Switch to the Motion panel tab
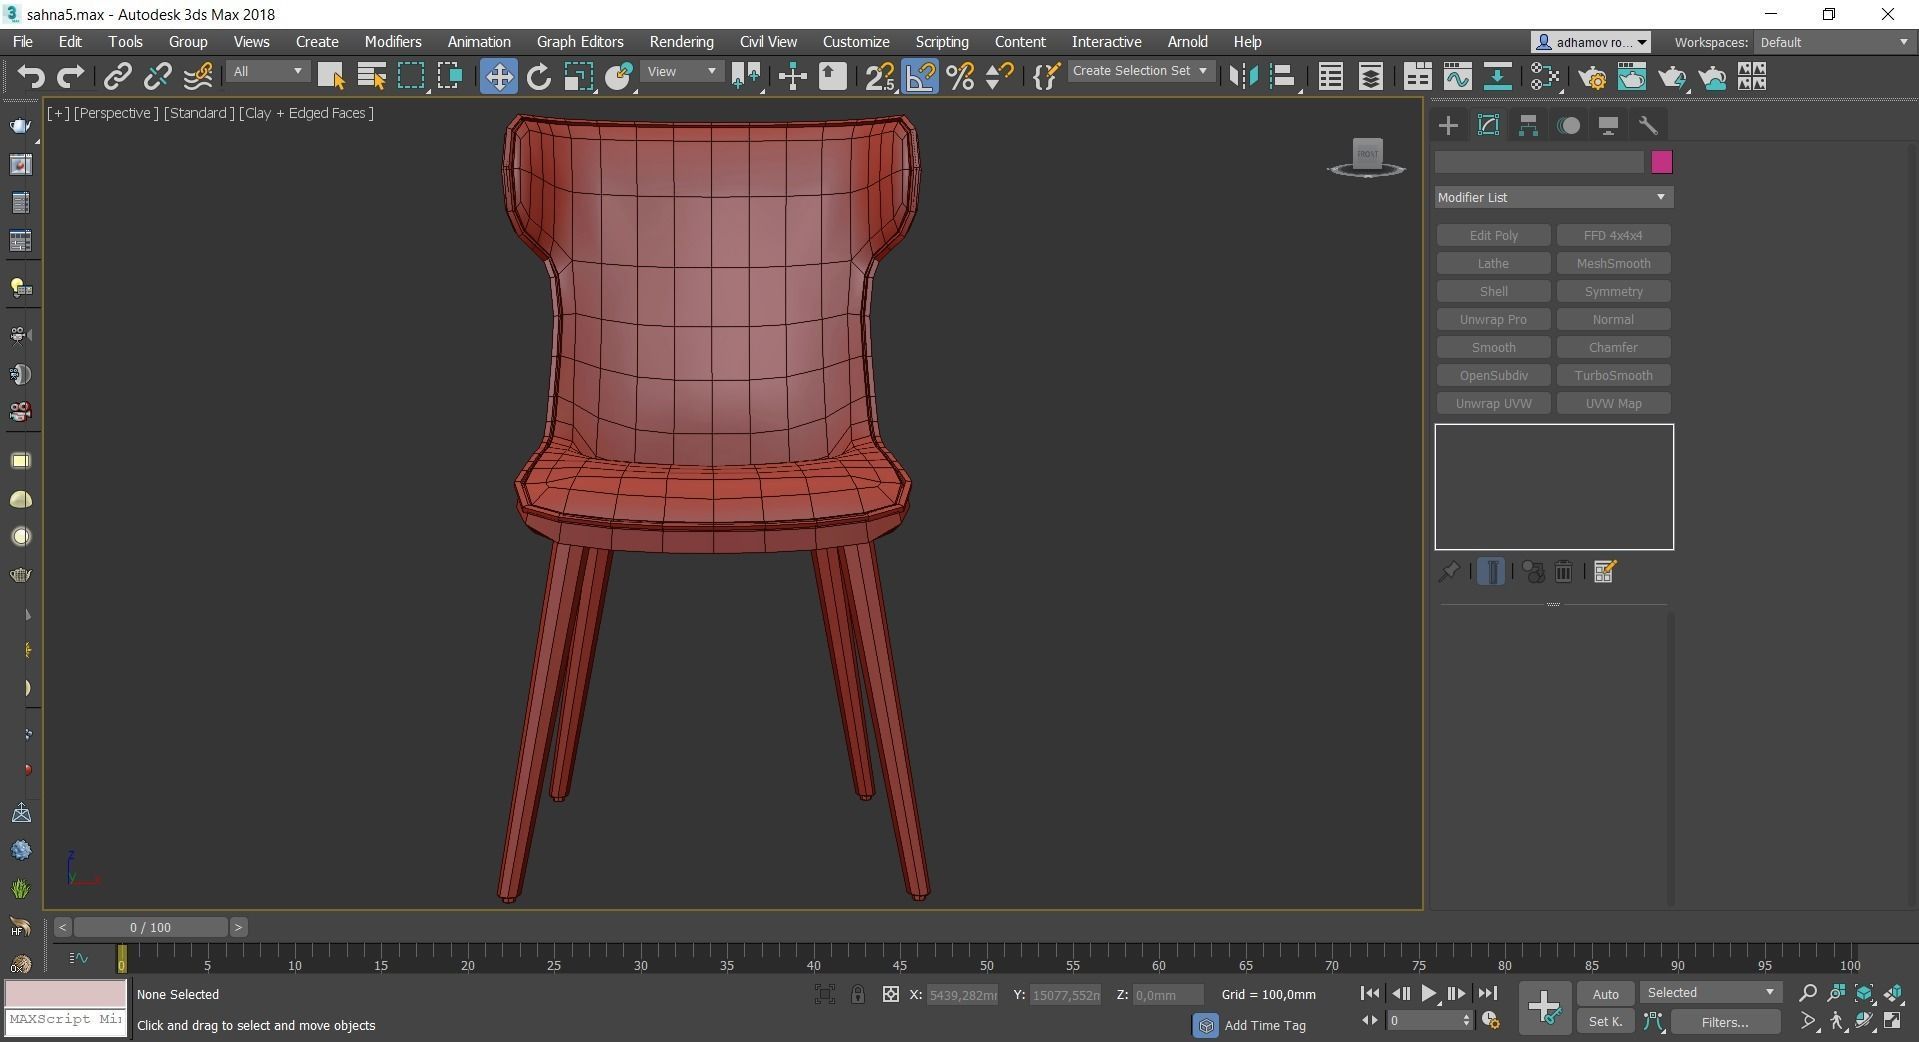The image size is (1919, 1042). click(x=1568, y=125)
